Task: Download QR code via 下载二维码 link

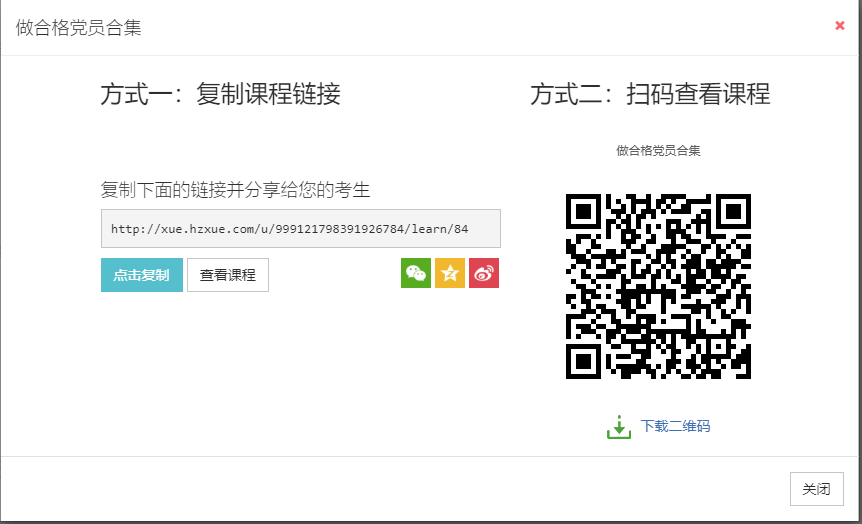Action: [675, 426]
